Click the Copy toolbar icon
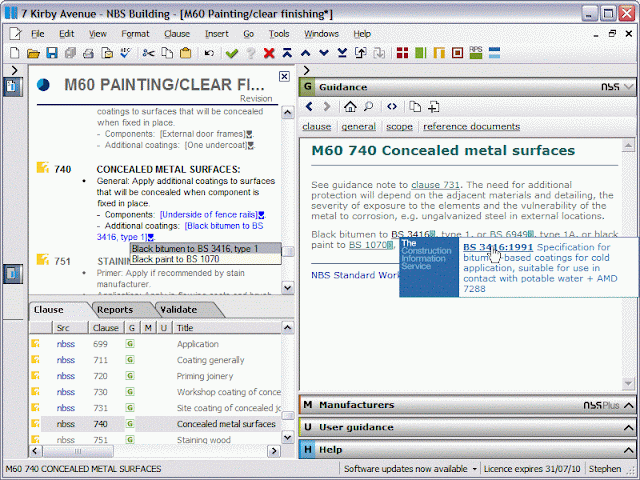Image resolution: width=640 pixels, height=480 pixels. [x=167, y=53]
